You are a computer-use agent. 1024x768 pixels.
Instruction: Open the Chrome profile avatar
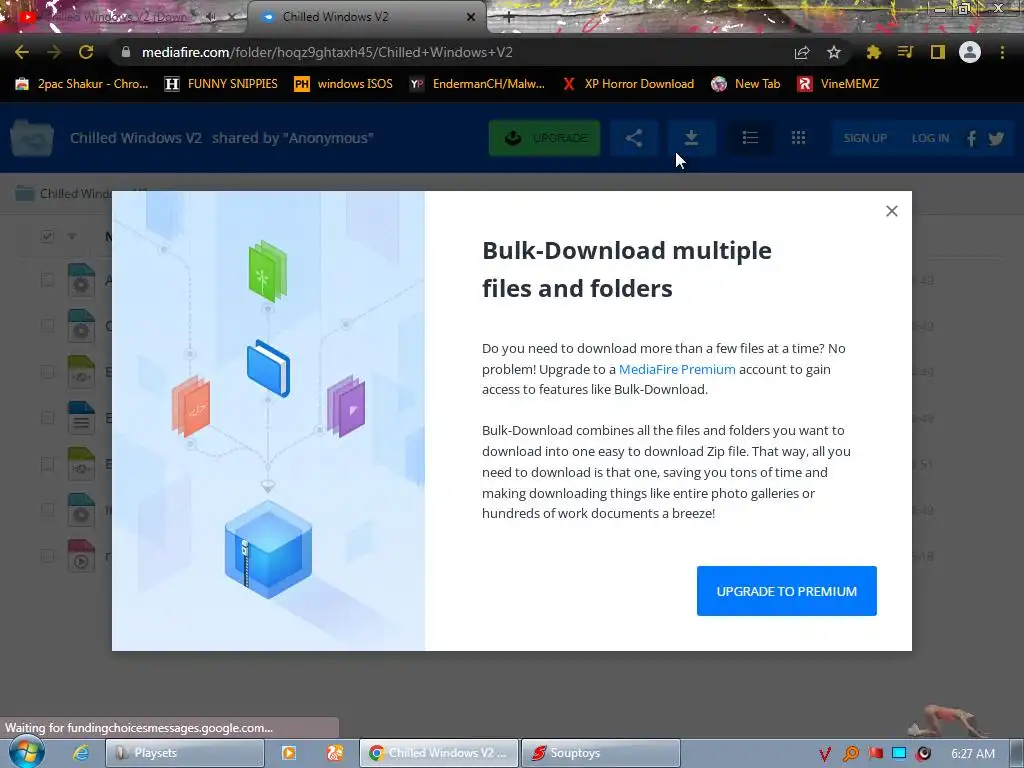click(970, 52)
